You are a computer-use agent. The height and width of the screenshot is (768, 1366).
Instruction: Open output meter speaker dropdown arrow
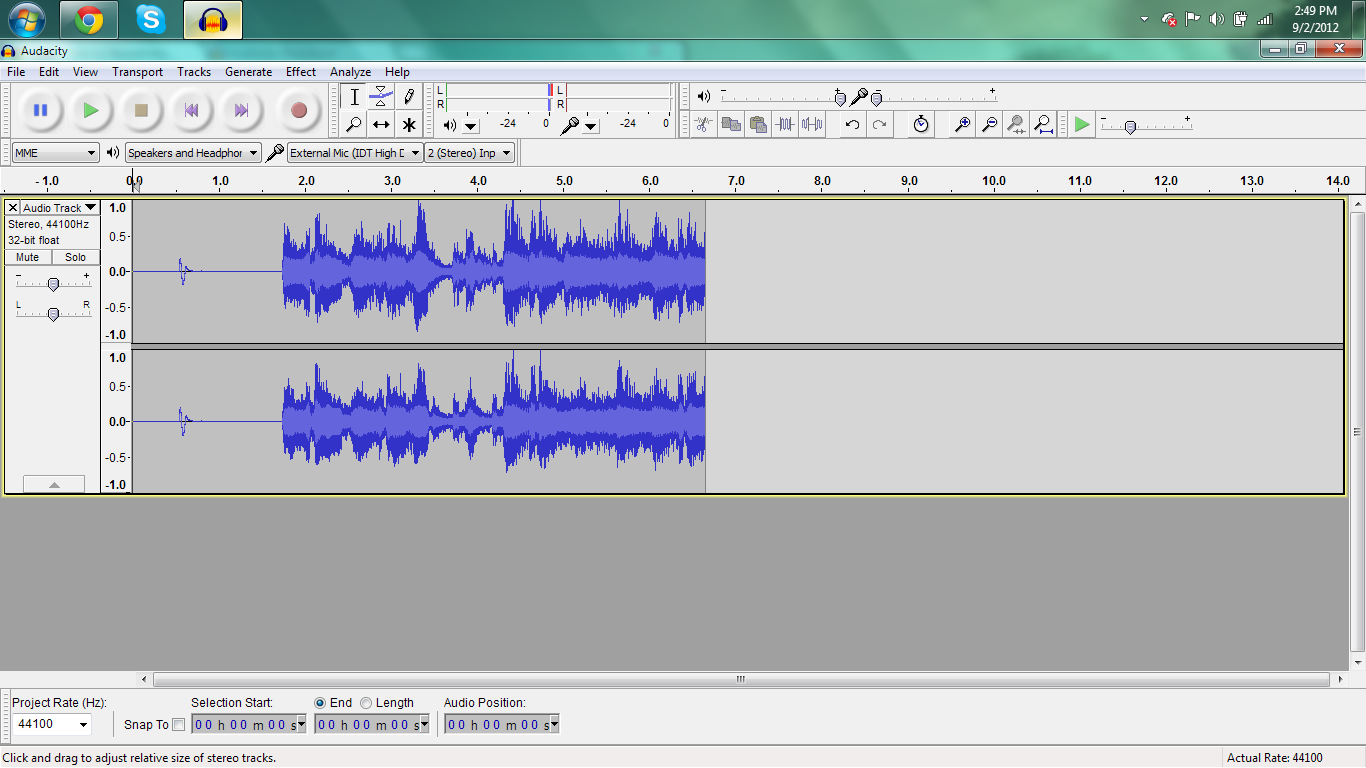(x=471, y=126)
